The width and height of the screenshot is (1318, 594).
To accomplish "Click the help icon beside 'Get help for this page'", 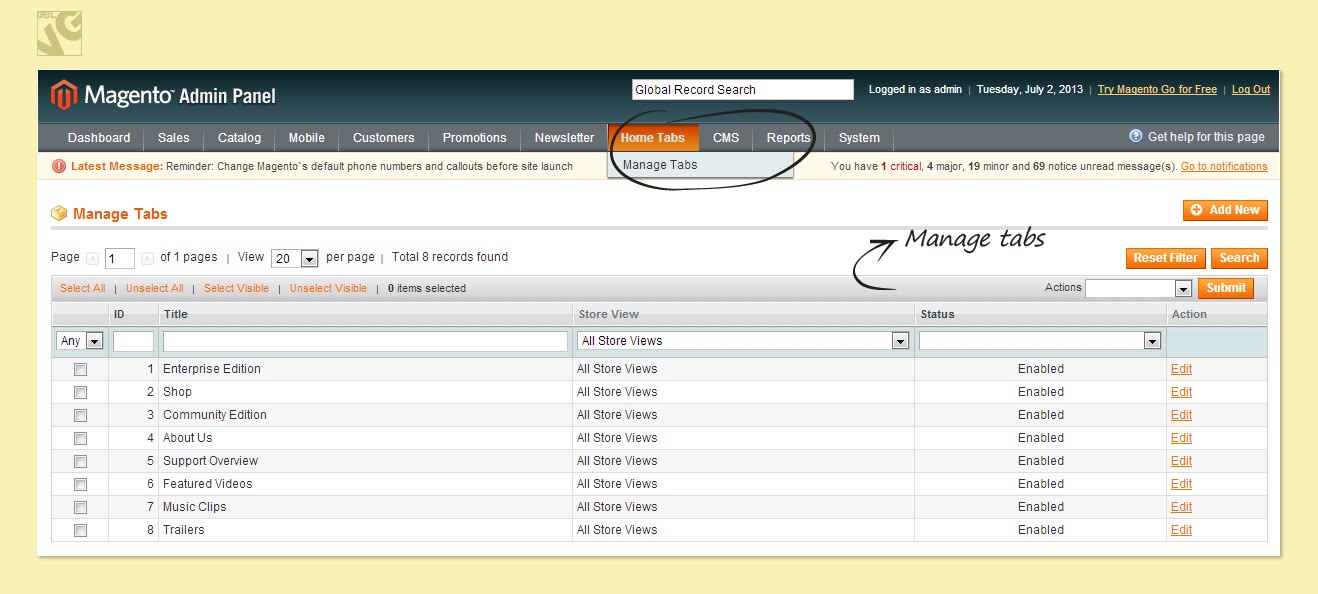I will [x=1135, y=136].
